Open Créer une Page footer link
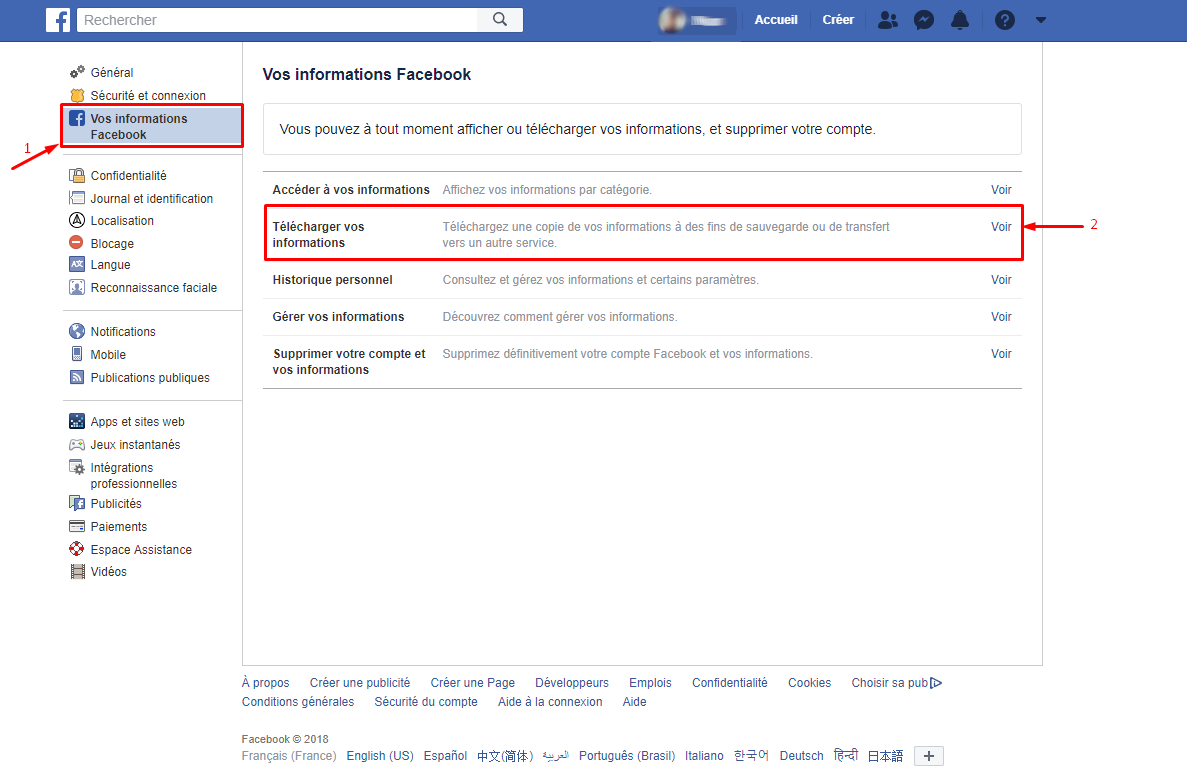1187x784 pixels. tap(472, 683)
